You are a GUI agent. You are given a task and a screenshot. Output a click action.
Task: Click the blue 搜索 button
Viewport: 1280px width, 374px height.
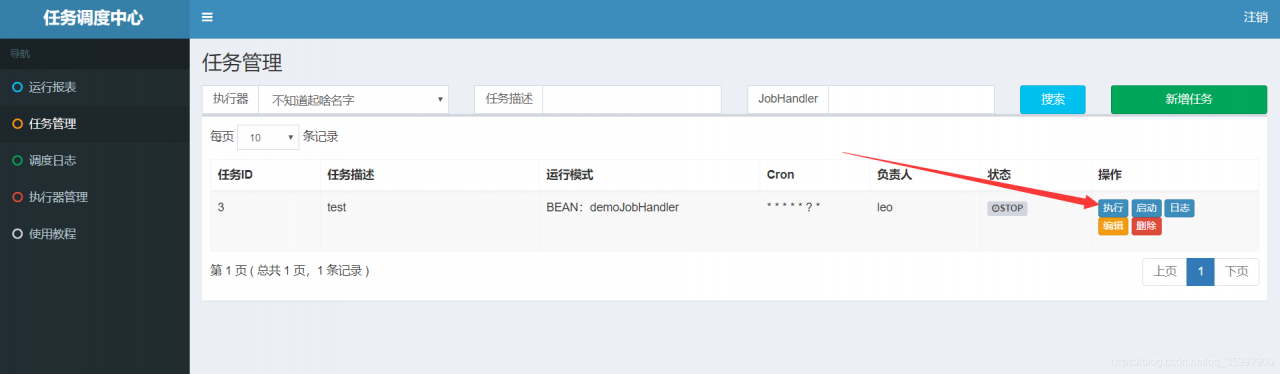click(x=1053, y=100)
